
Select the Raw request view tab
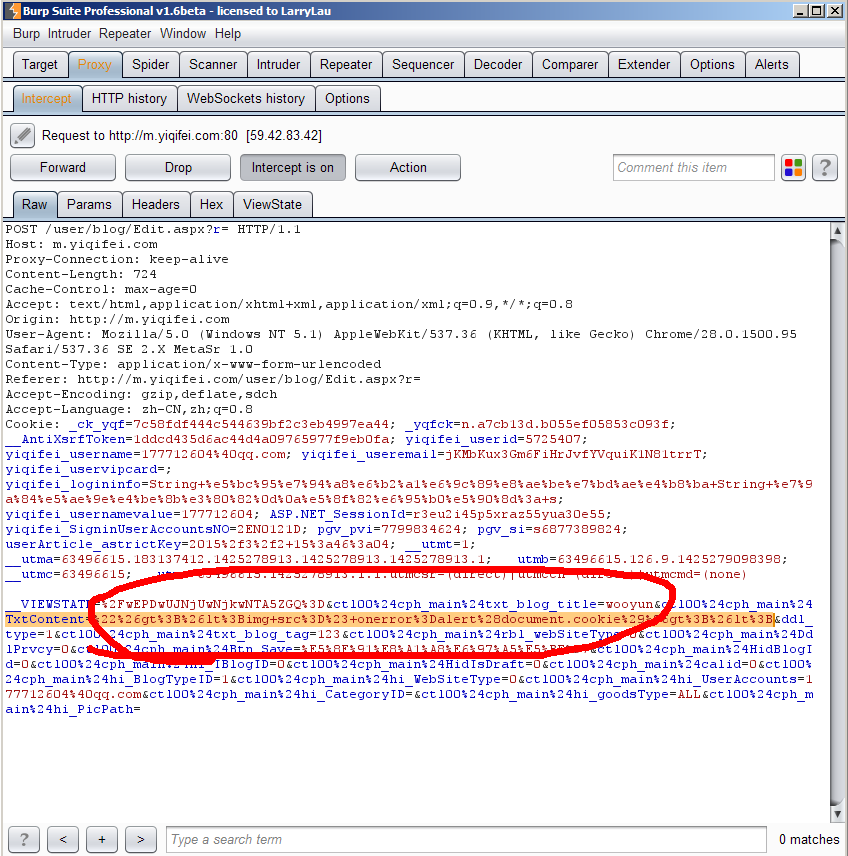pos(34,205)
